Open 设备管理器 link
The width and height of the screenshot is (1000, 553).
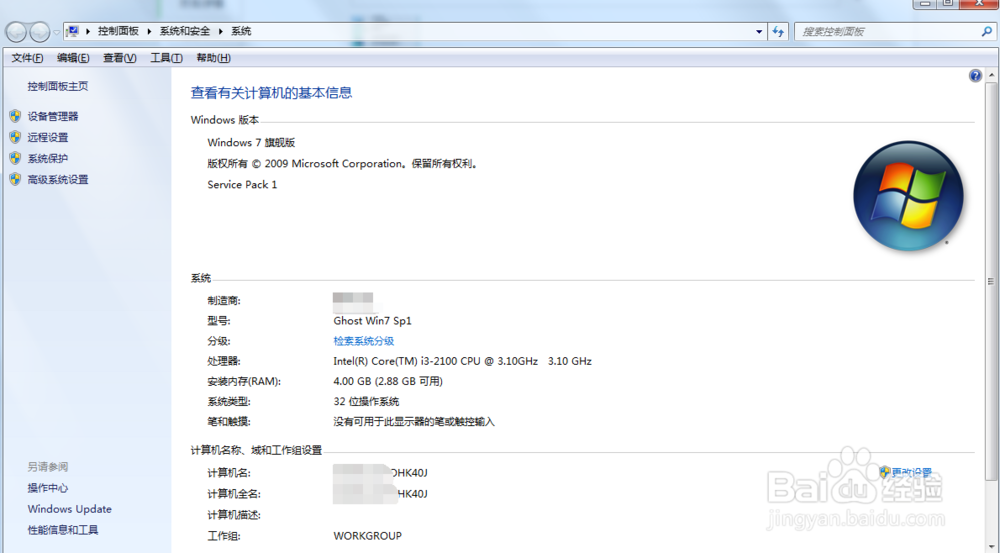53,116
